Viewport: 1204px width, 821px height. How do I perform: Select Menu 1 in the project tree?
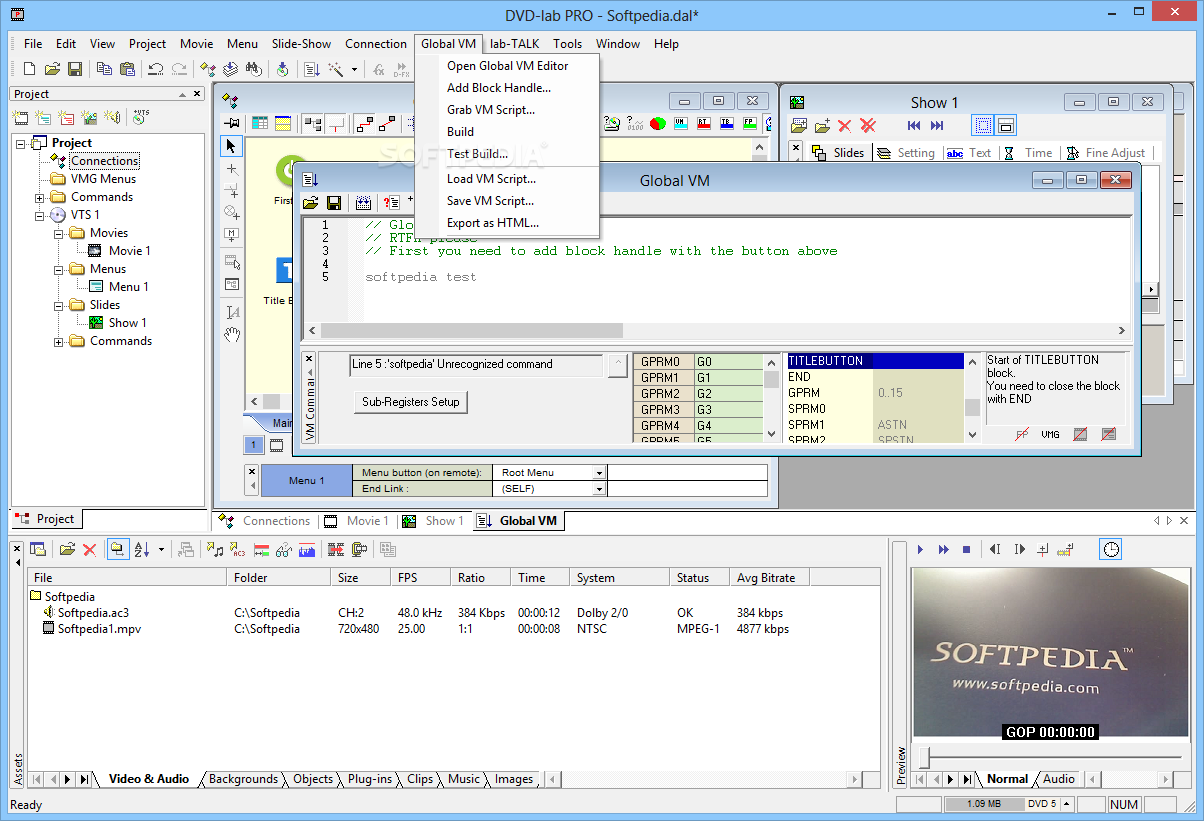(x=129, y=287)
